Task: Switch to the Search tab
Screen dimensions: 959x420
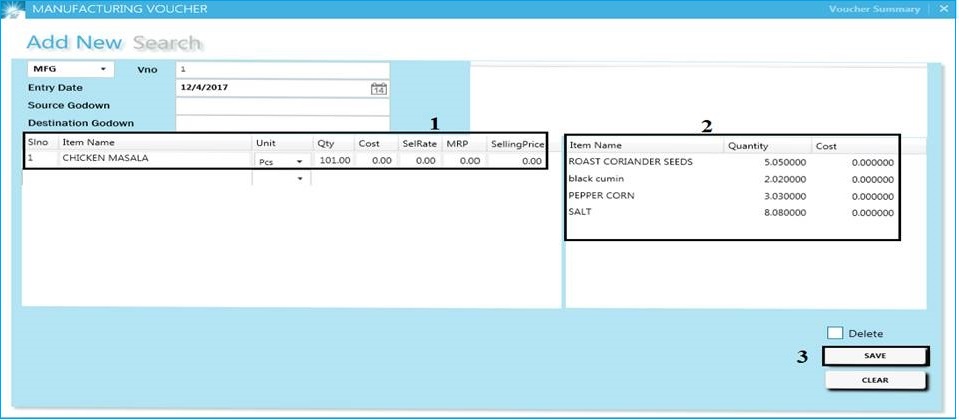Action: click(167, 43)
